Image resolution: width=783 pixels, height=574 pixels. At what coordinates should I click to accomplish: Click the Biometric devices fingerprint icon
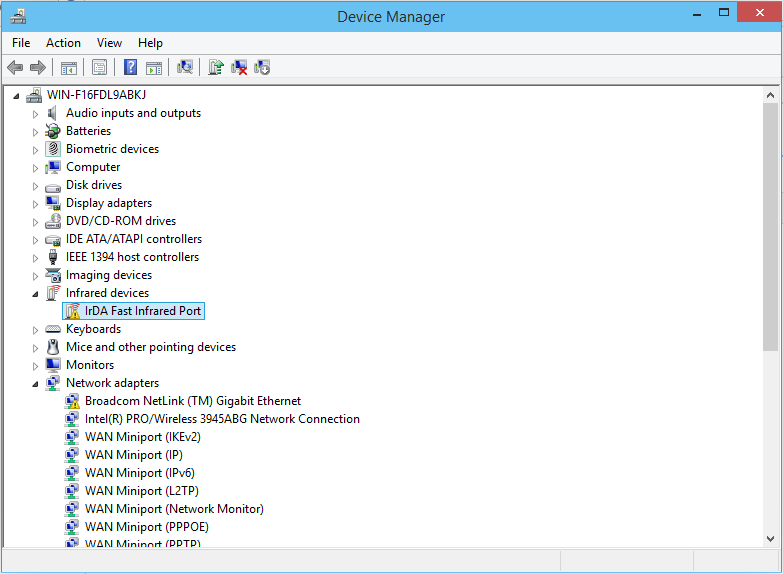pos(53,149)
